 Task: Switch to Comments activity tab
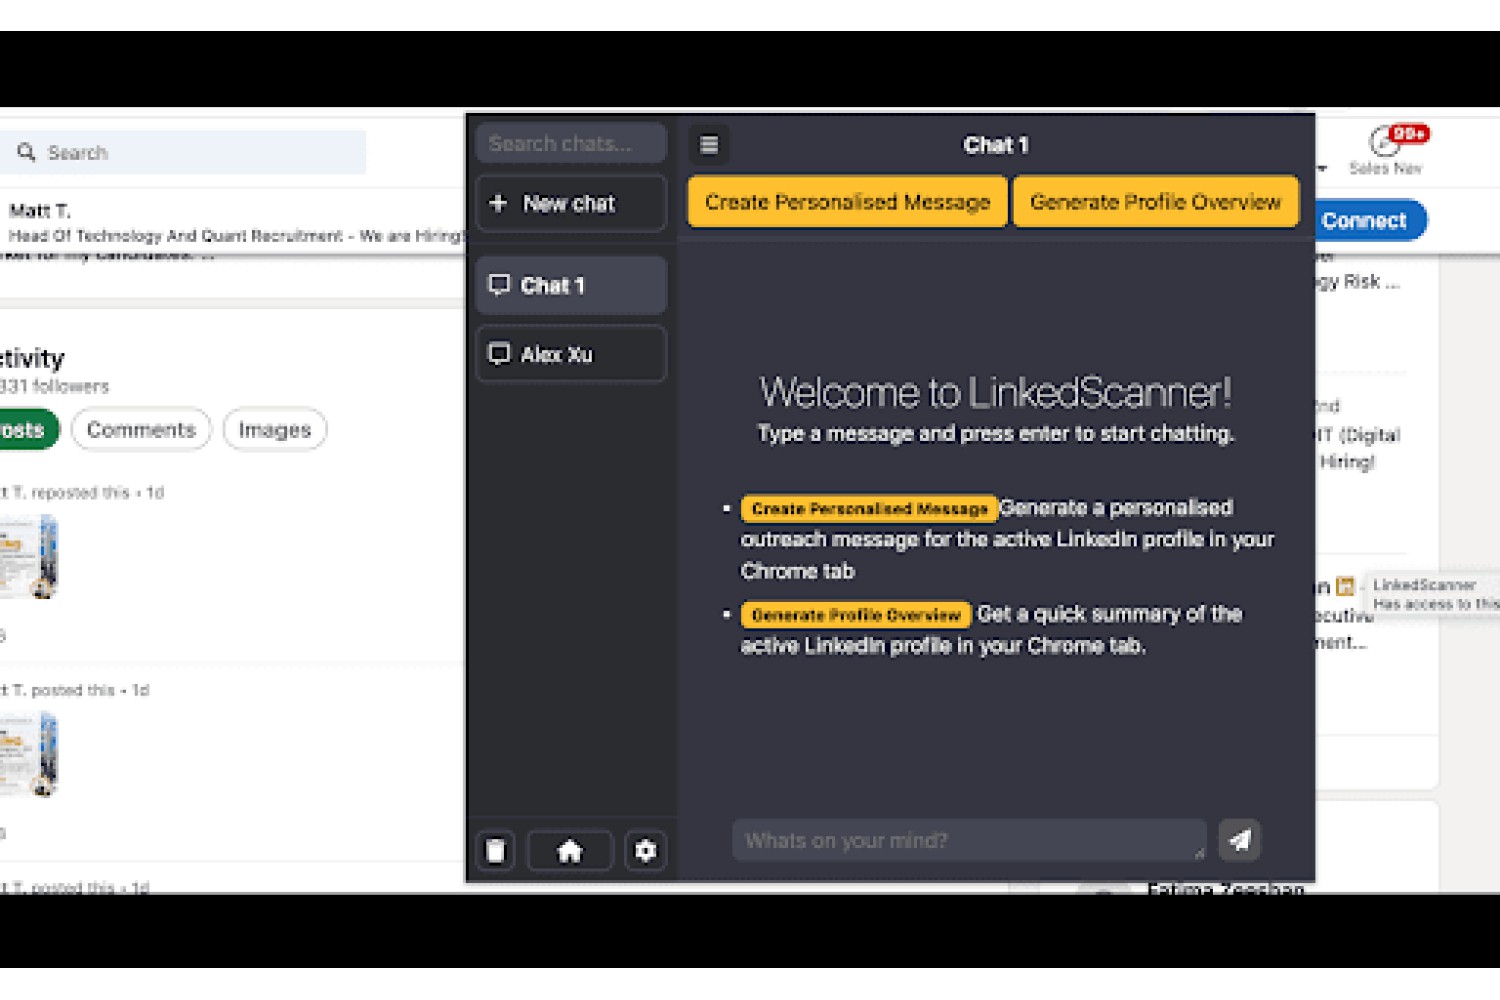141,430
